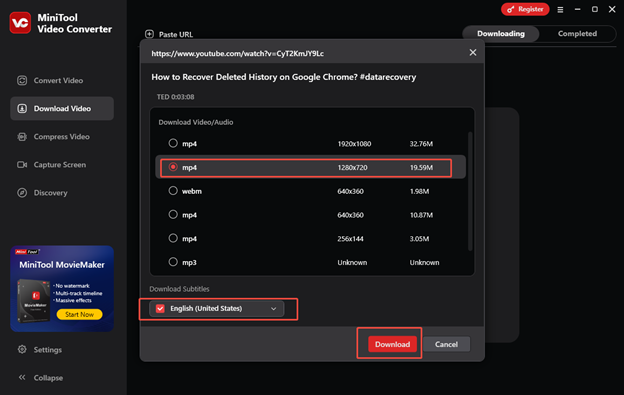
Task: Click the TED 0:03:08 duration text
Action: click(x=176, y=97)
